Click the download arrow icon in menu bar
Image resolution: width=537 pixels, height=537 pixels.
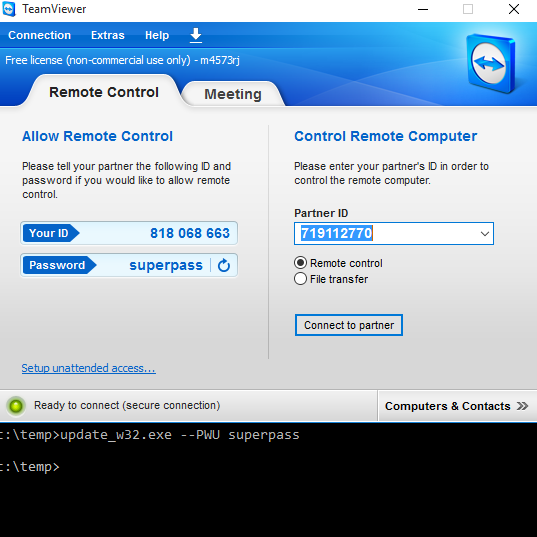pyautogui.click(x=196, y=35)
